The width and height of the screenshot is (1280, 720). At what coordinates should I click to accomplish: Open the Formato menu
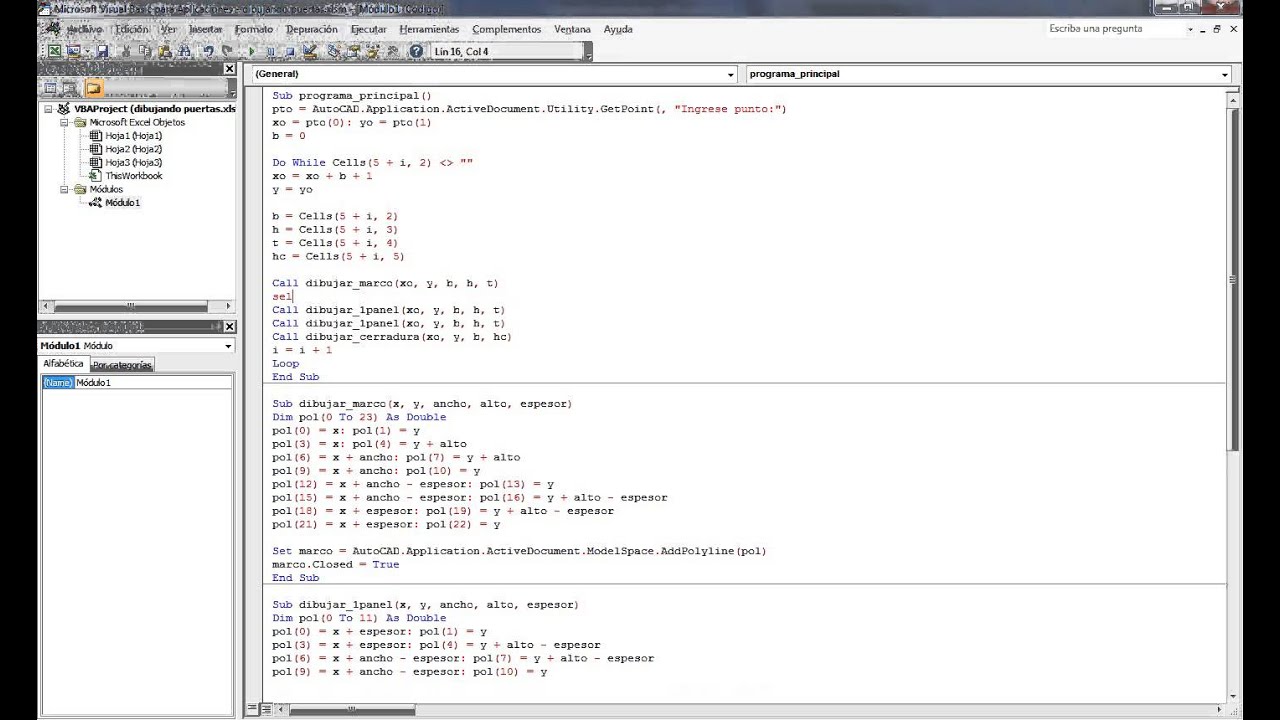pos(254,29)
